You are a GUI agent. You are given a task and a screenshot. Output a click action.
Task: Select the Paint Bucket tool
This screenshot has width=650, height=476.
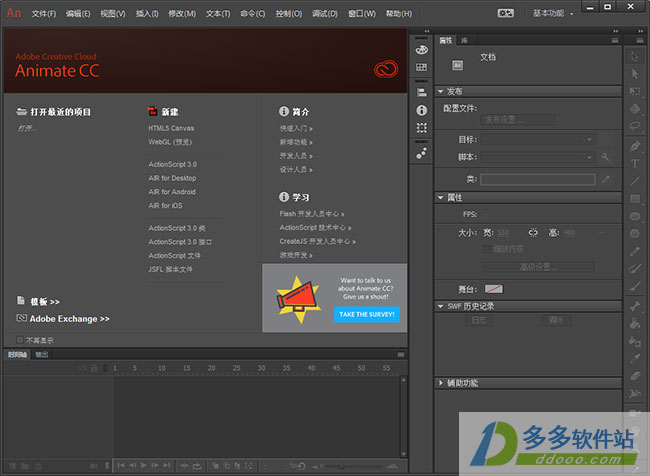635,323
